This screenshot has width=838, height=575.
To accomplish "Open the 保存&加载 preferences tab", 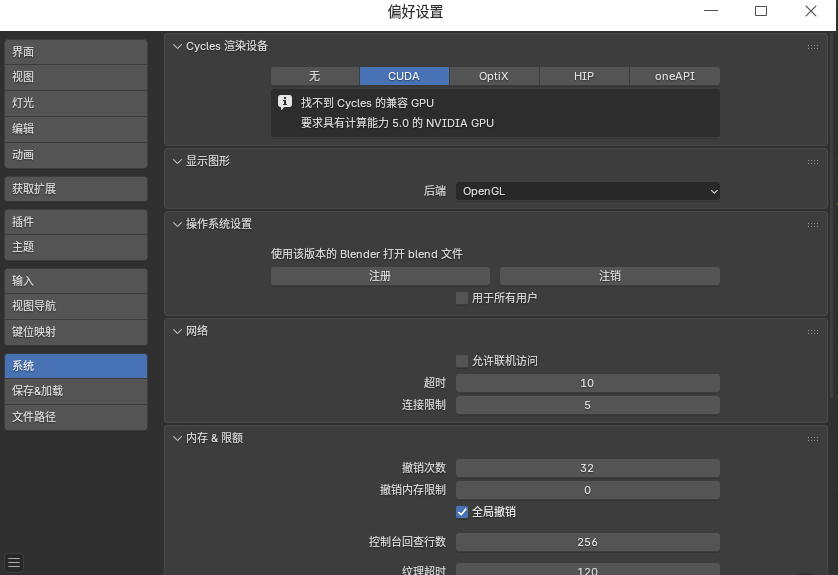I will tap(76, 391).
